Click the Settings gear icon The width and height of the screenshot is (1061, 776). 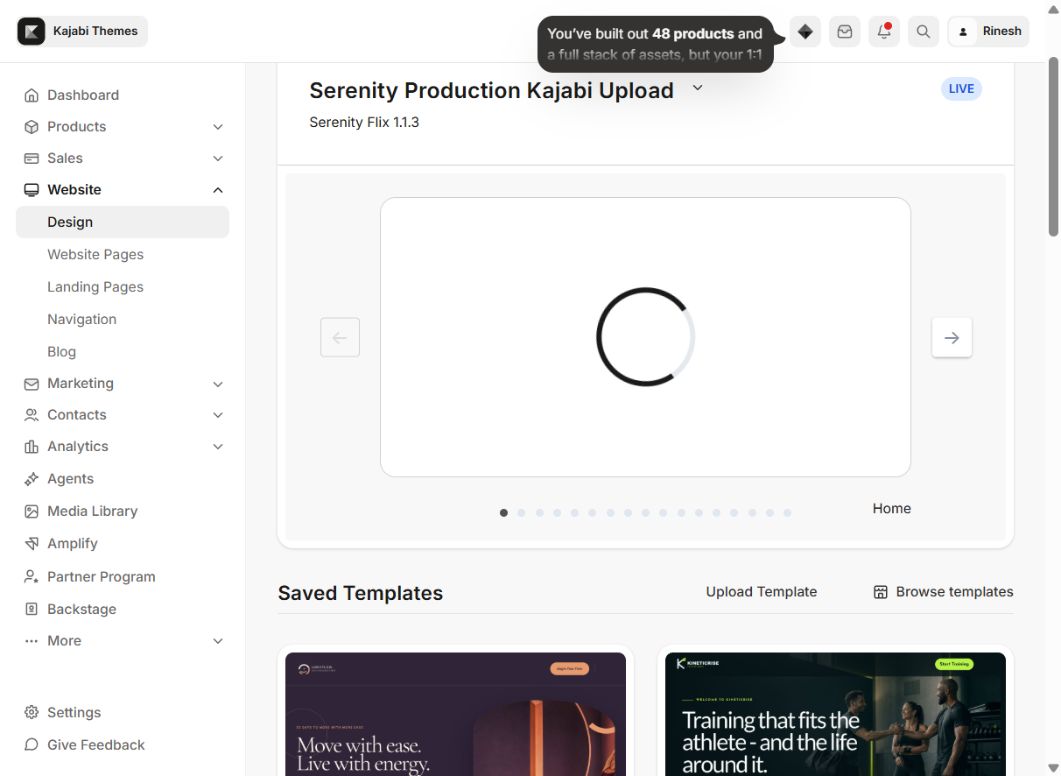[31, 712]
